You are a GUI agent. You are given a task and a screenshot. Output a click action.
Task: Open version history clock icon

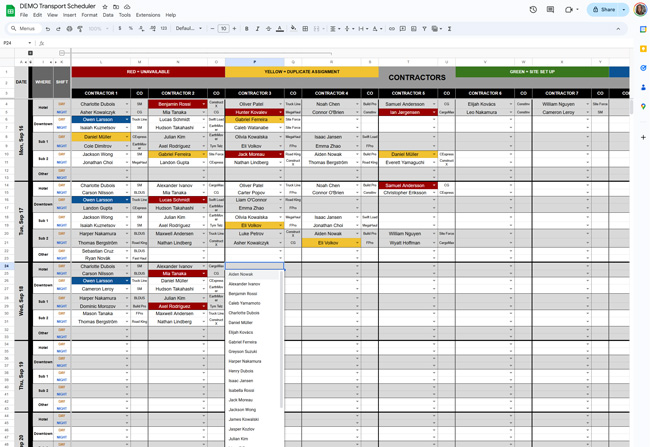click(x=533, y=10)
